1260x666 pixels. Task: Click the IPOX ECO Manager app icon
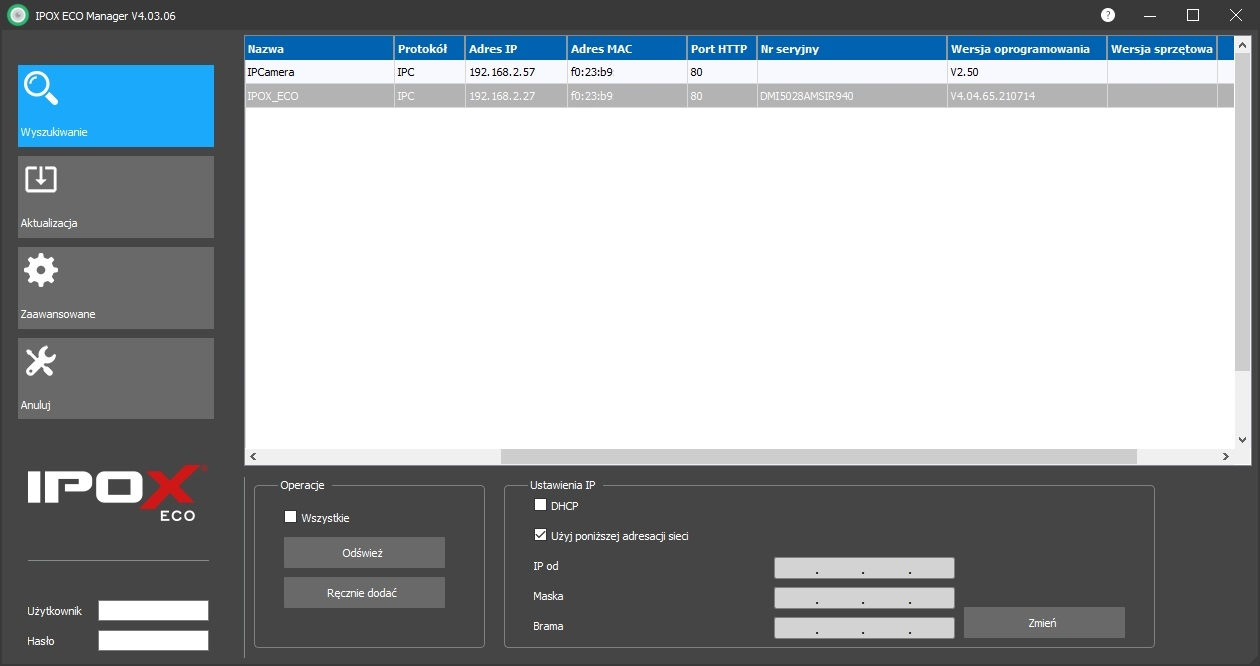(17, 15)
